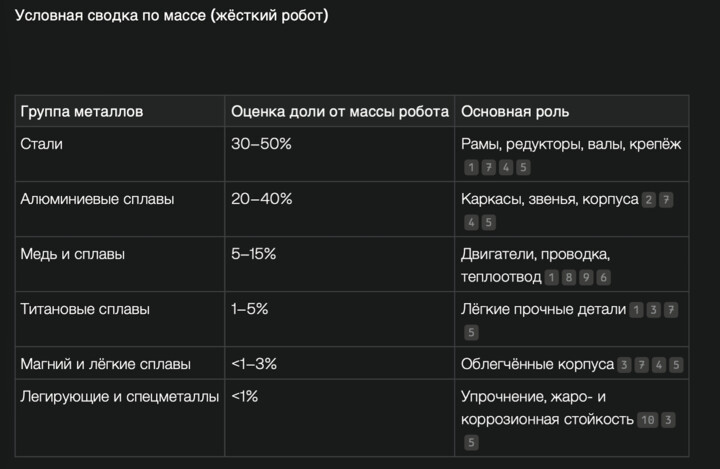Click the Группа металлов column header

click(81, 111)
